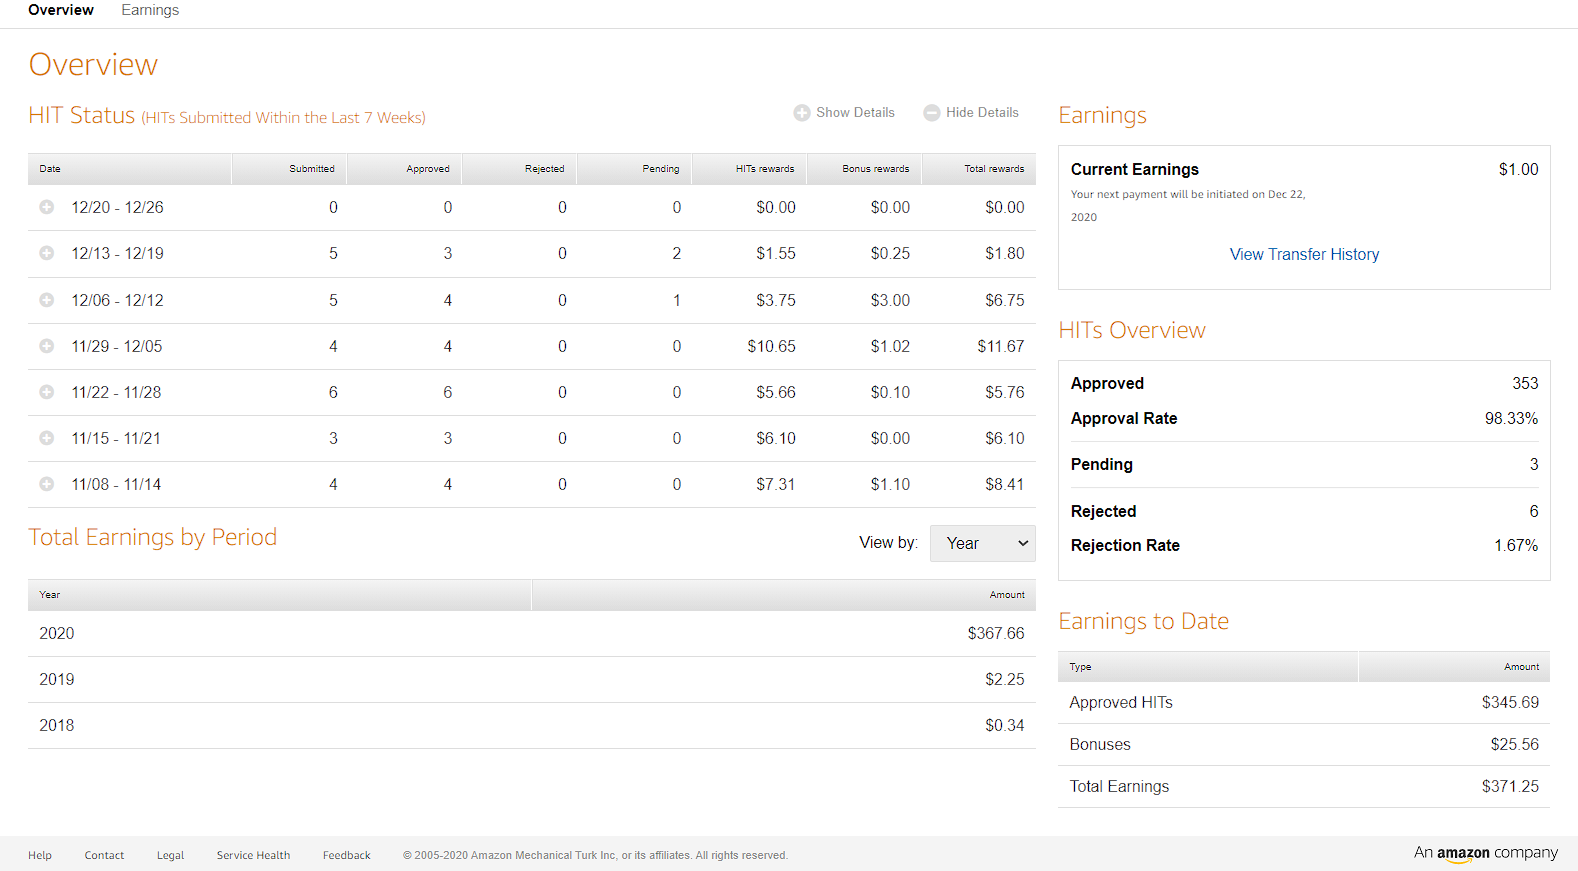
Task: Switch to the Earnings tab
Action: coord(150,10)
